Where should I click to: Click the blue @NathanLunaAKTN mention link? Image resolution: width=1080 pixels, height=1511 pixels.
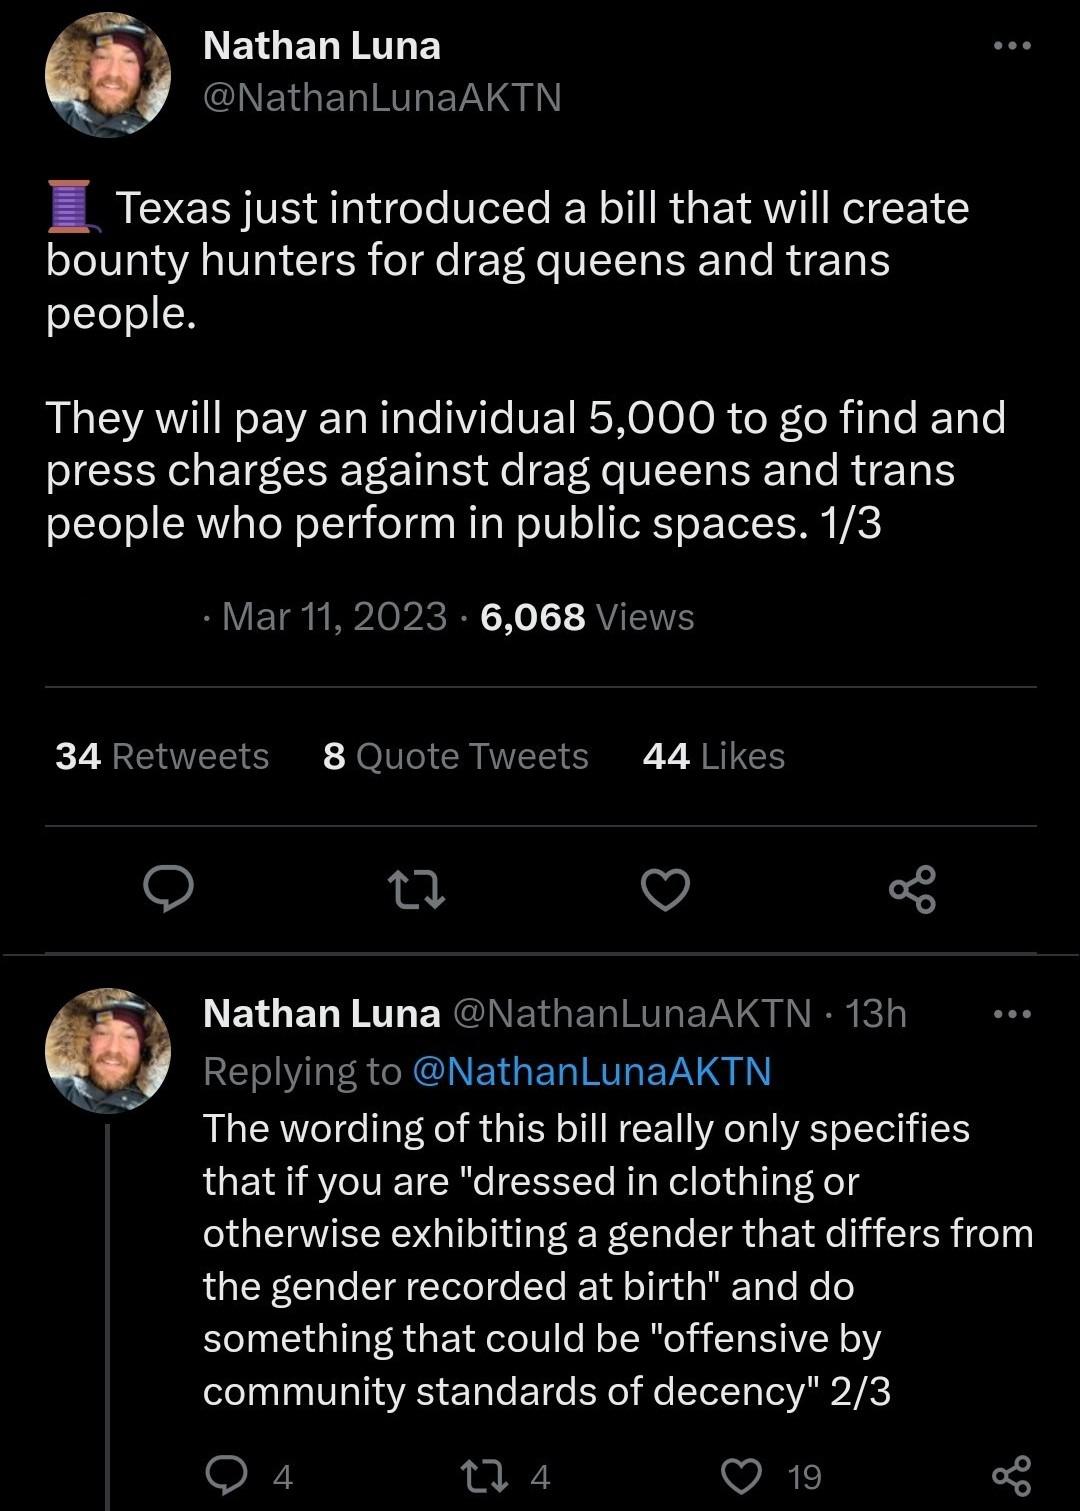click(x=592, y=1071)
